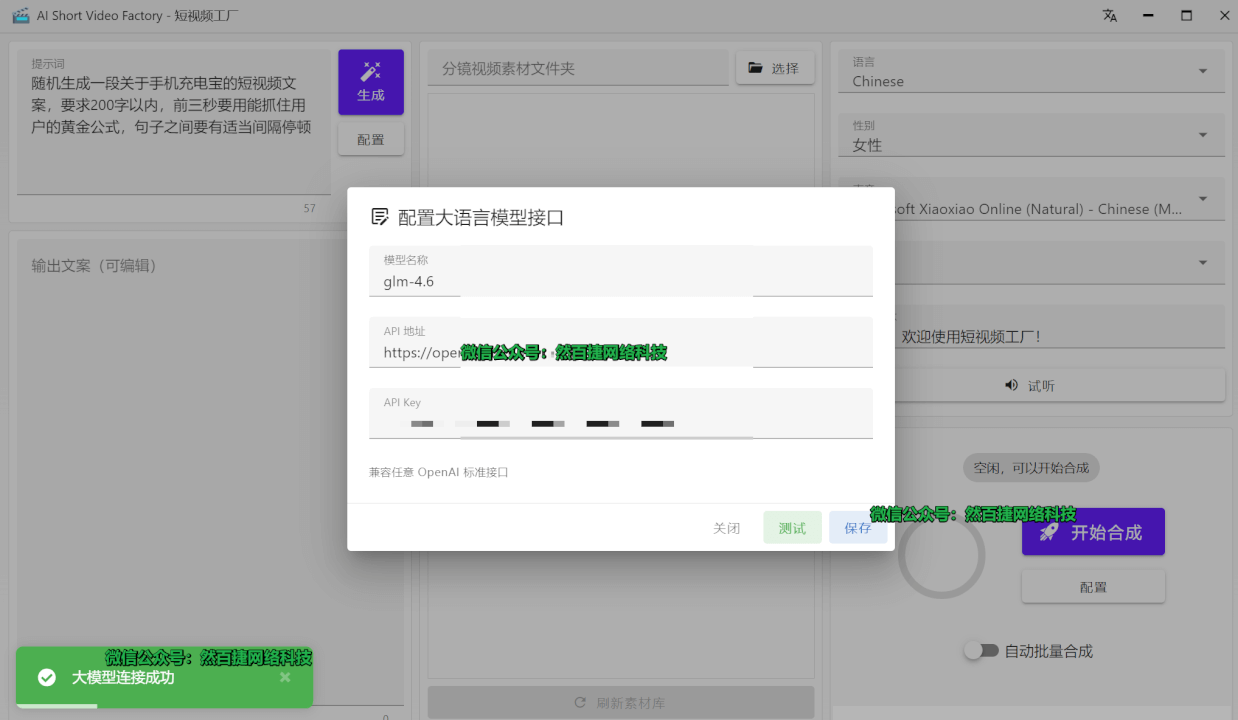The width and height of the screenshot is (1238, 720).
Task: Click the speaker icon on 试听 button
Action: (1010, 385)
